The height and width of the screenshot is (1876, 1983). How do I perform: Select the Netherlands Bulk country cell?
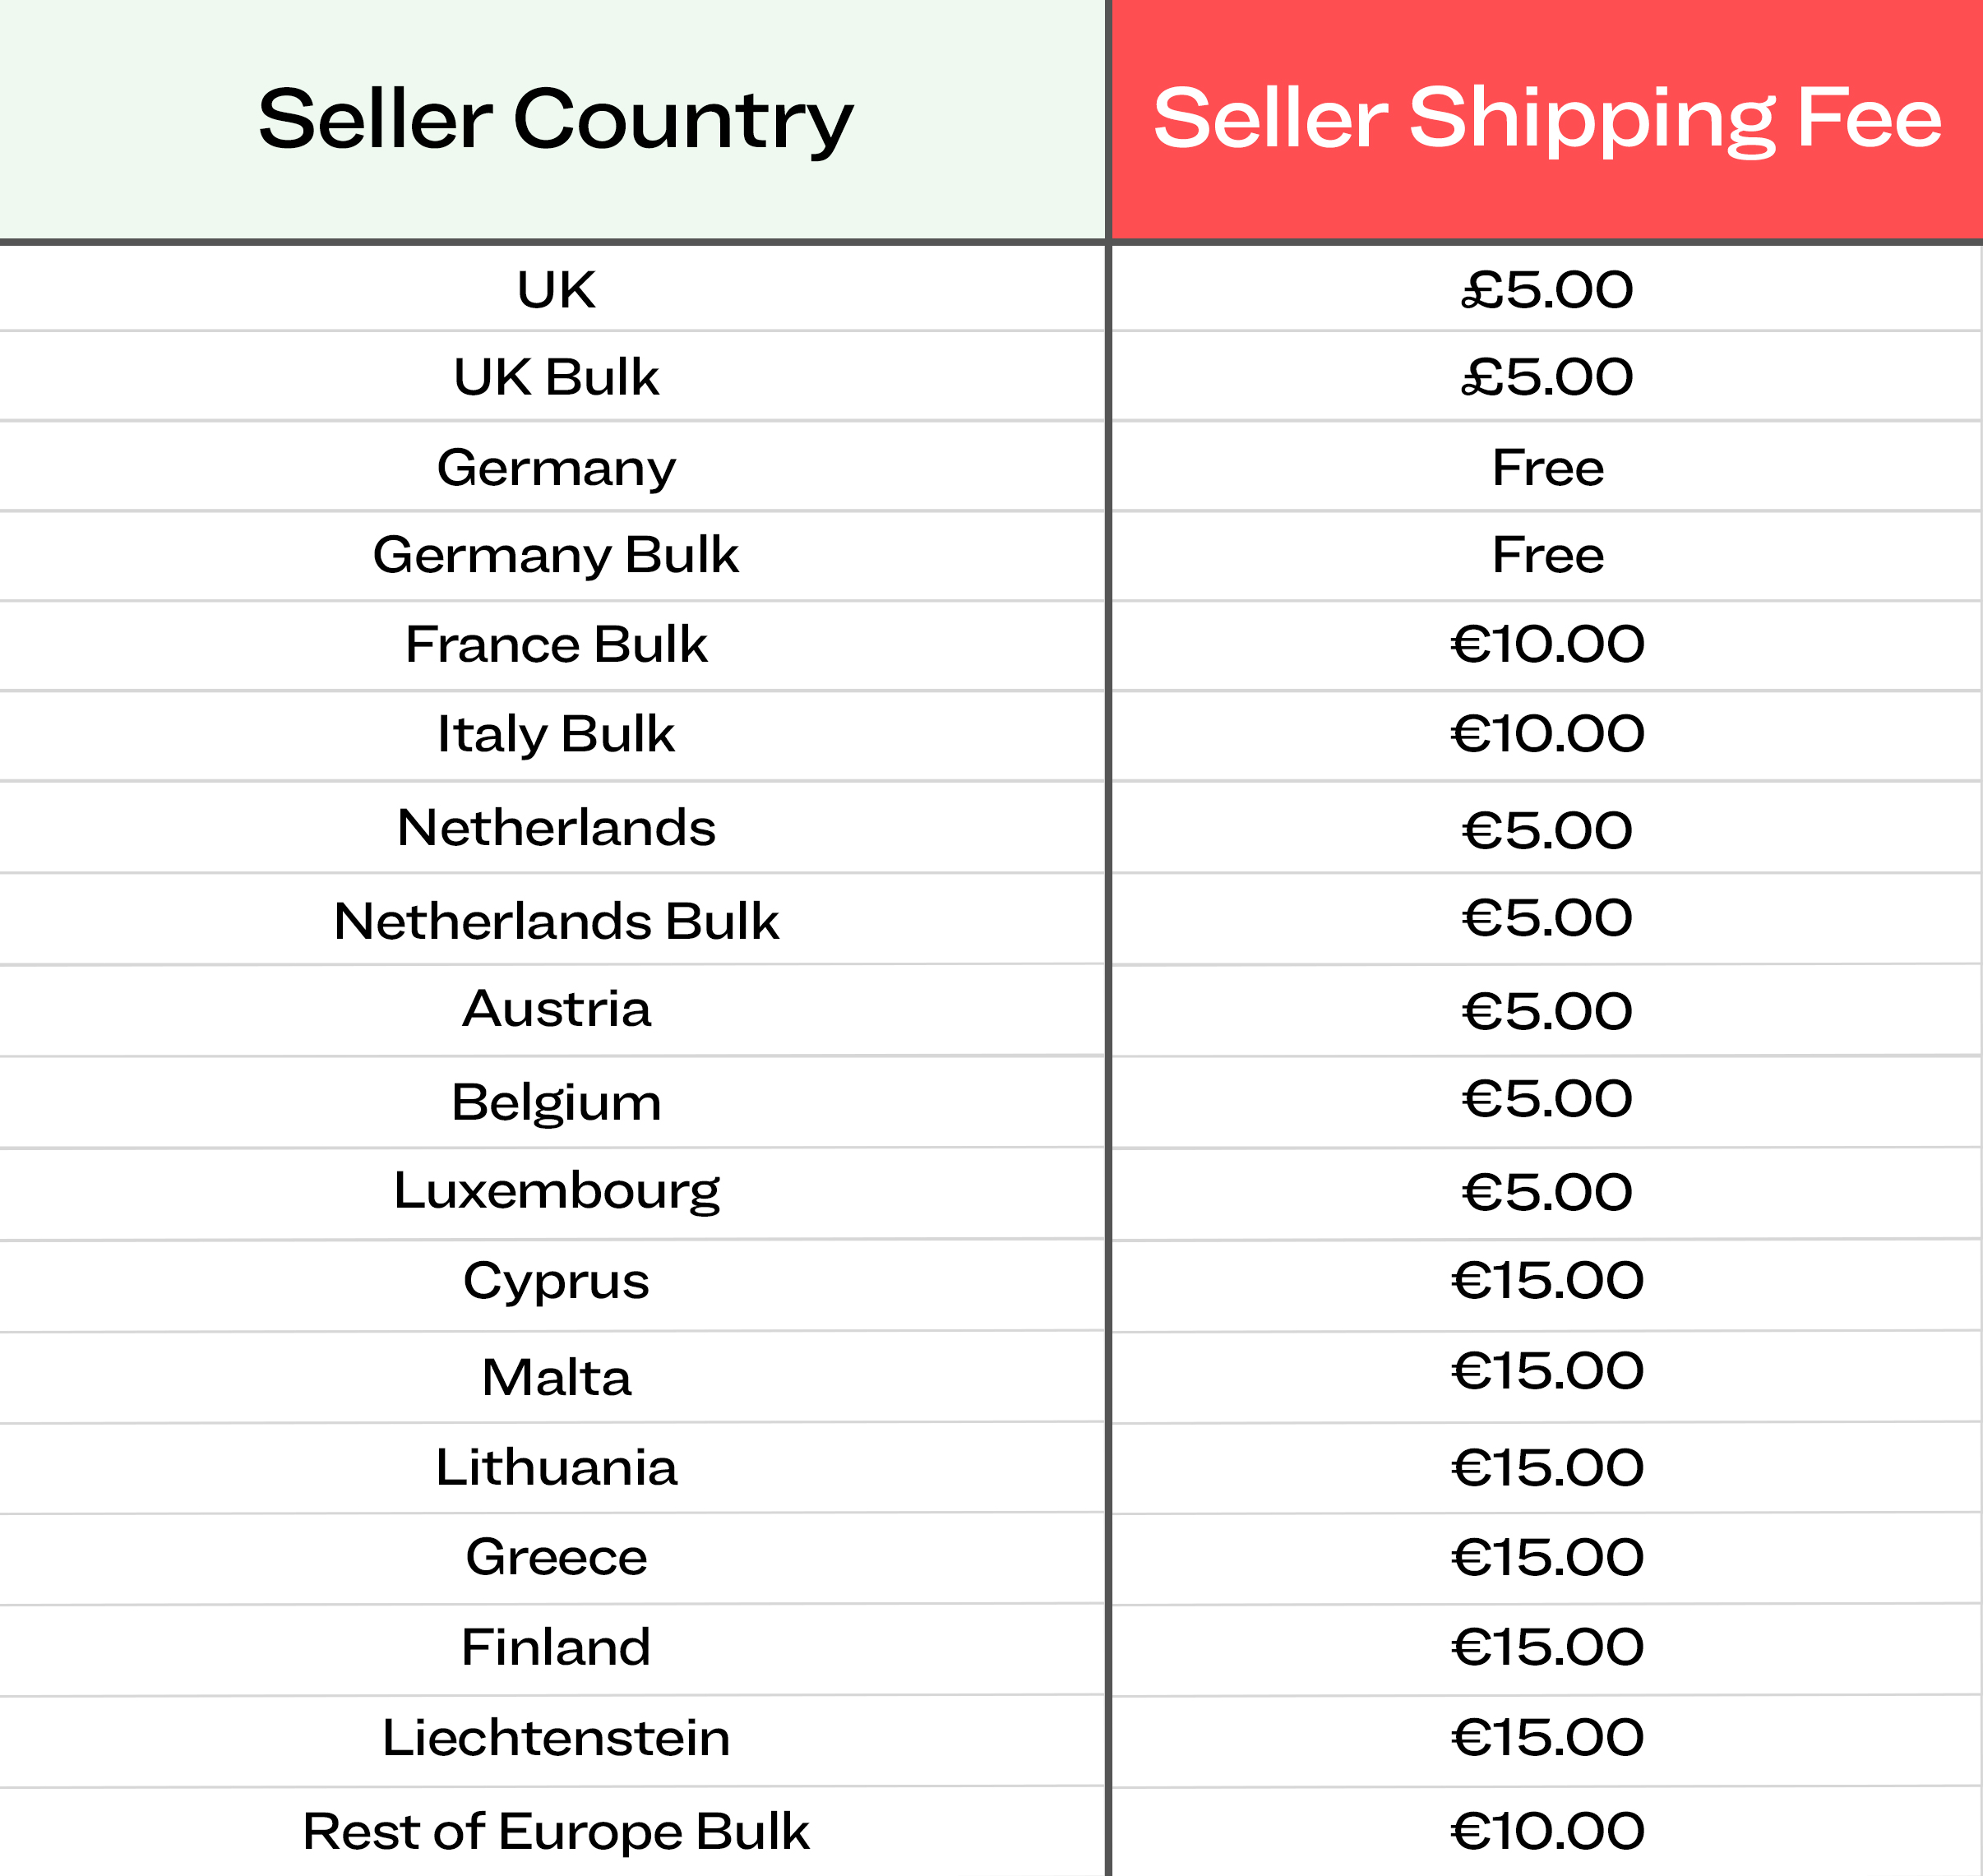tap(556, 921)
